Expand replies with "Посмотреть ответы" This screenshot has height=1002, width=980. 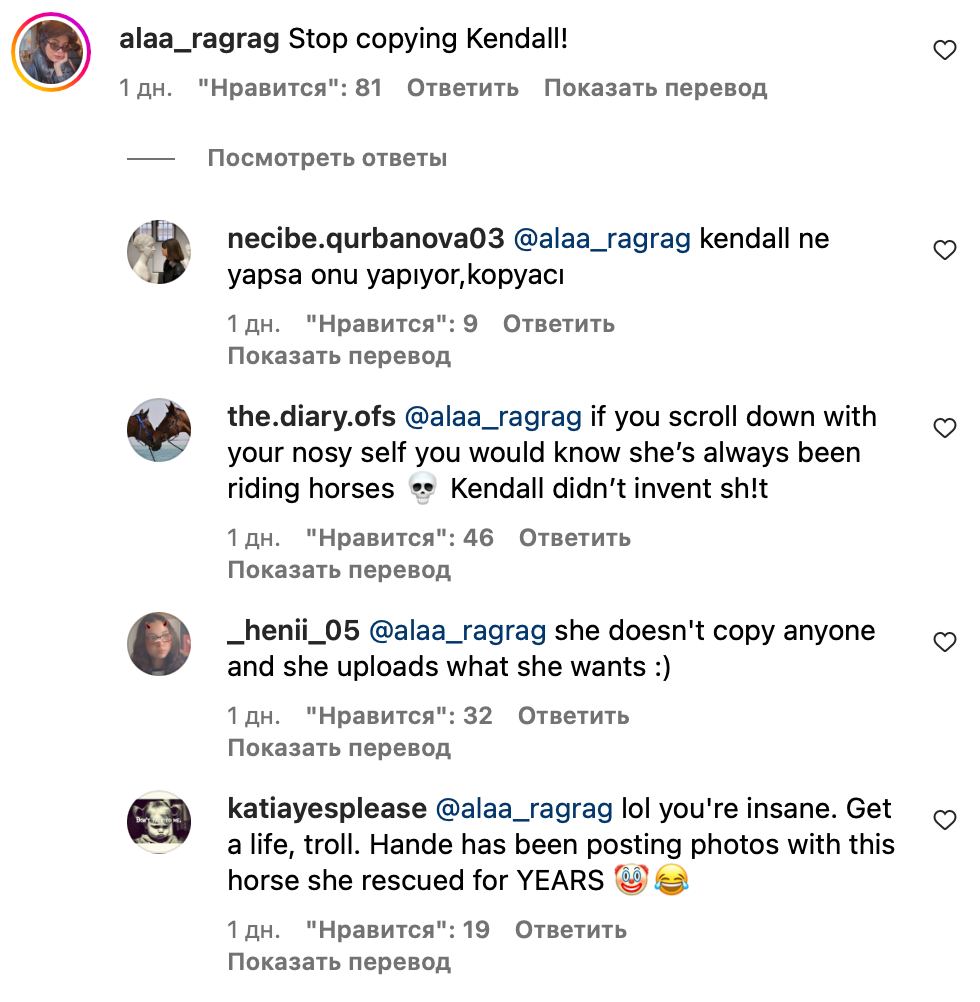click(327, 158)
